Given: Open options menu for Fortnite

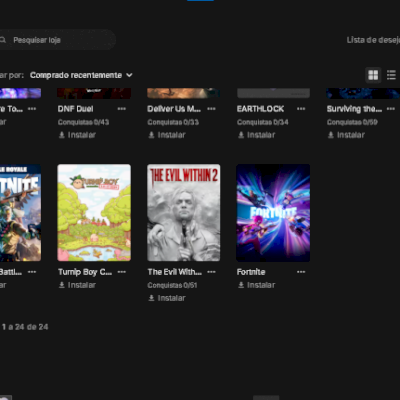Looking at the screenshot, I should (x=301, y=272).
